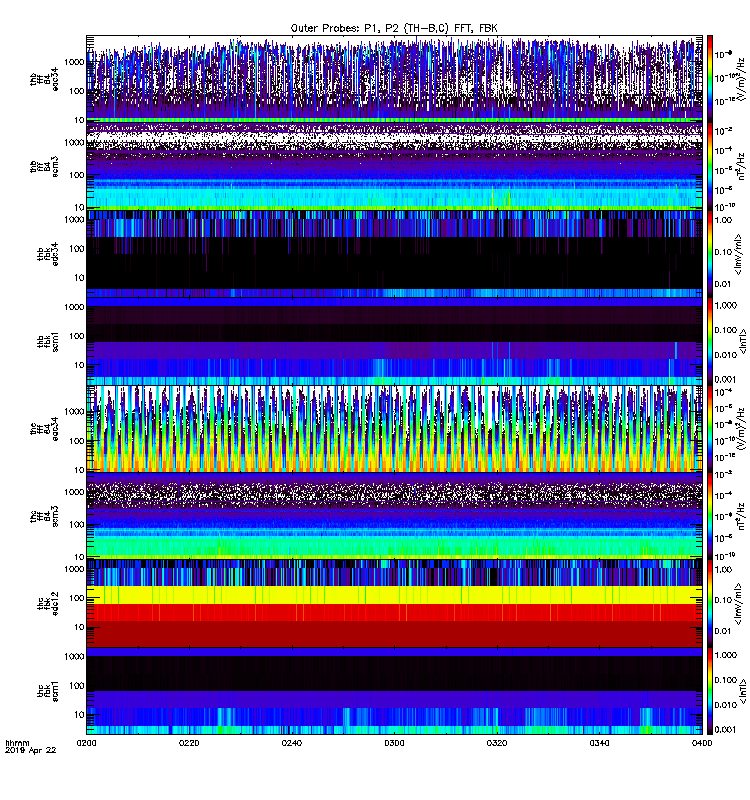Click '0.100' tick on thc fbk scm1 color bar
The width and height of the screenshot is (750, 800).
[x=726, y=680]
